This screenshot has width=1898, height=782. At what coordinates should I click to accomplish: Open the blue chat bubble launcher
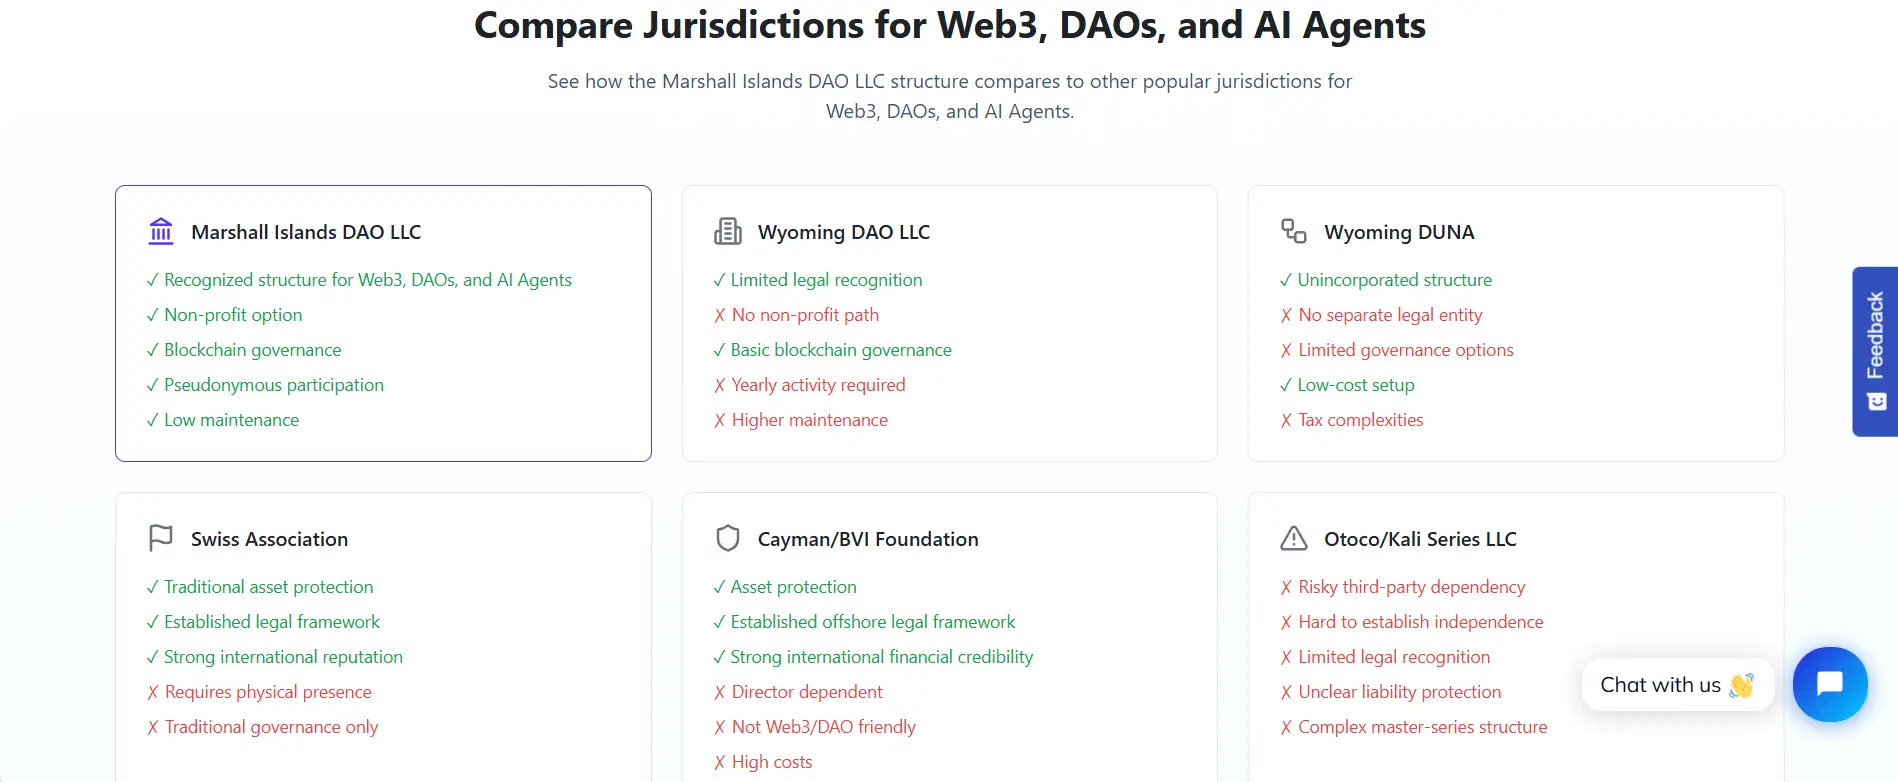pyautogui.click(x=1829, y=684)
